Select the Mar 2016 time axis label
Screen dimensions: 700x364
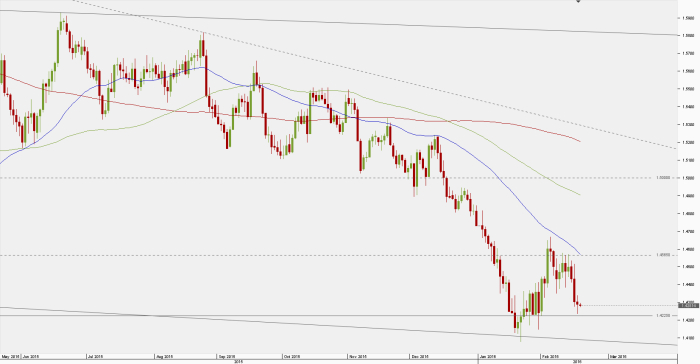tap(619, 357)
